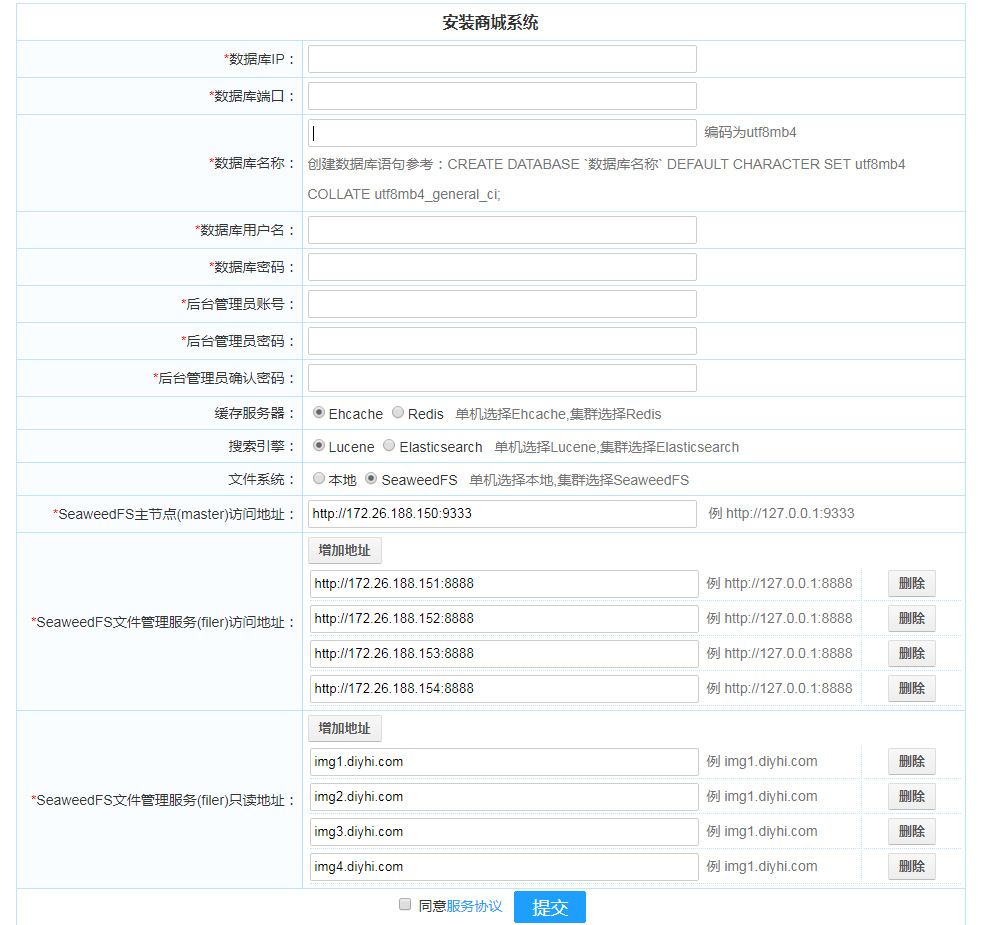
Task: Open the 服务协议 link
Action: pos(474,906)
